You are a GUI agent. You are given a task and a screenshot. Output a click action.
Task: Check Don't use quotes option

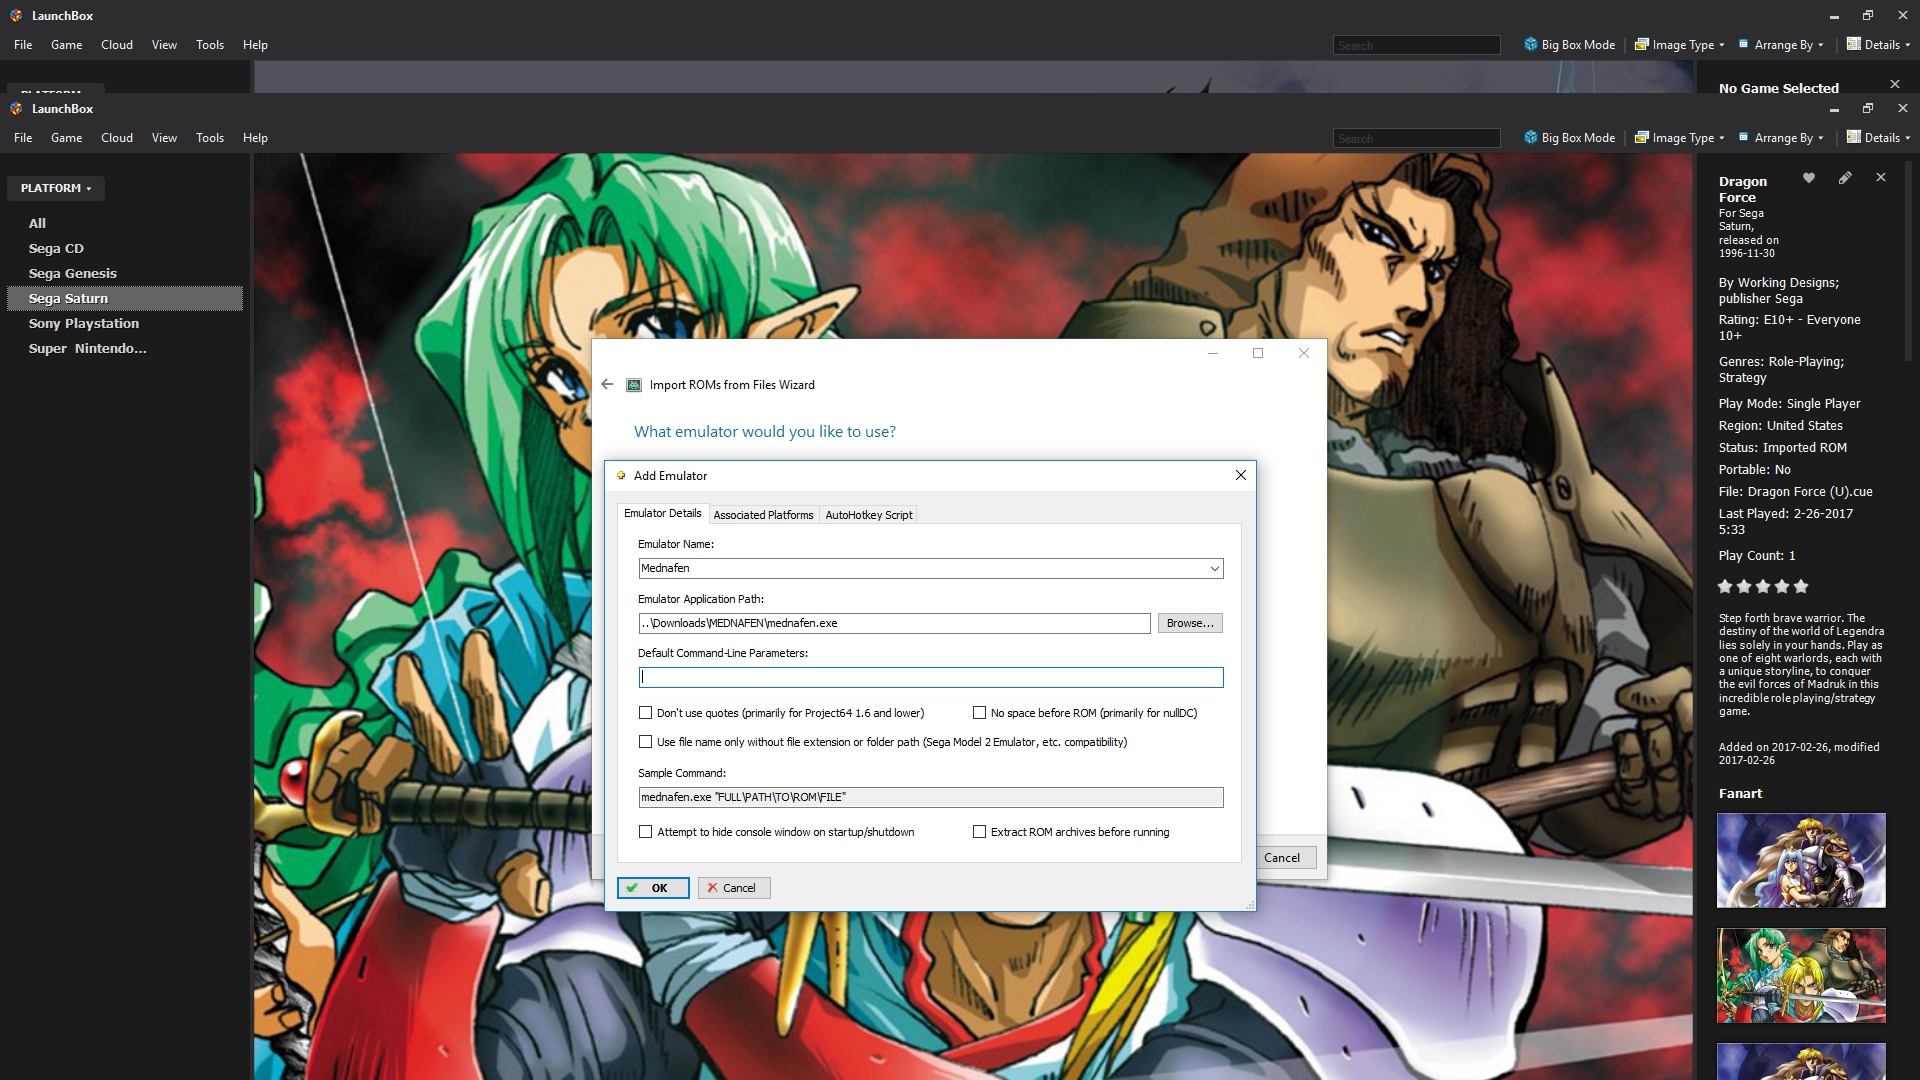click(x=646, y=713)
